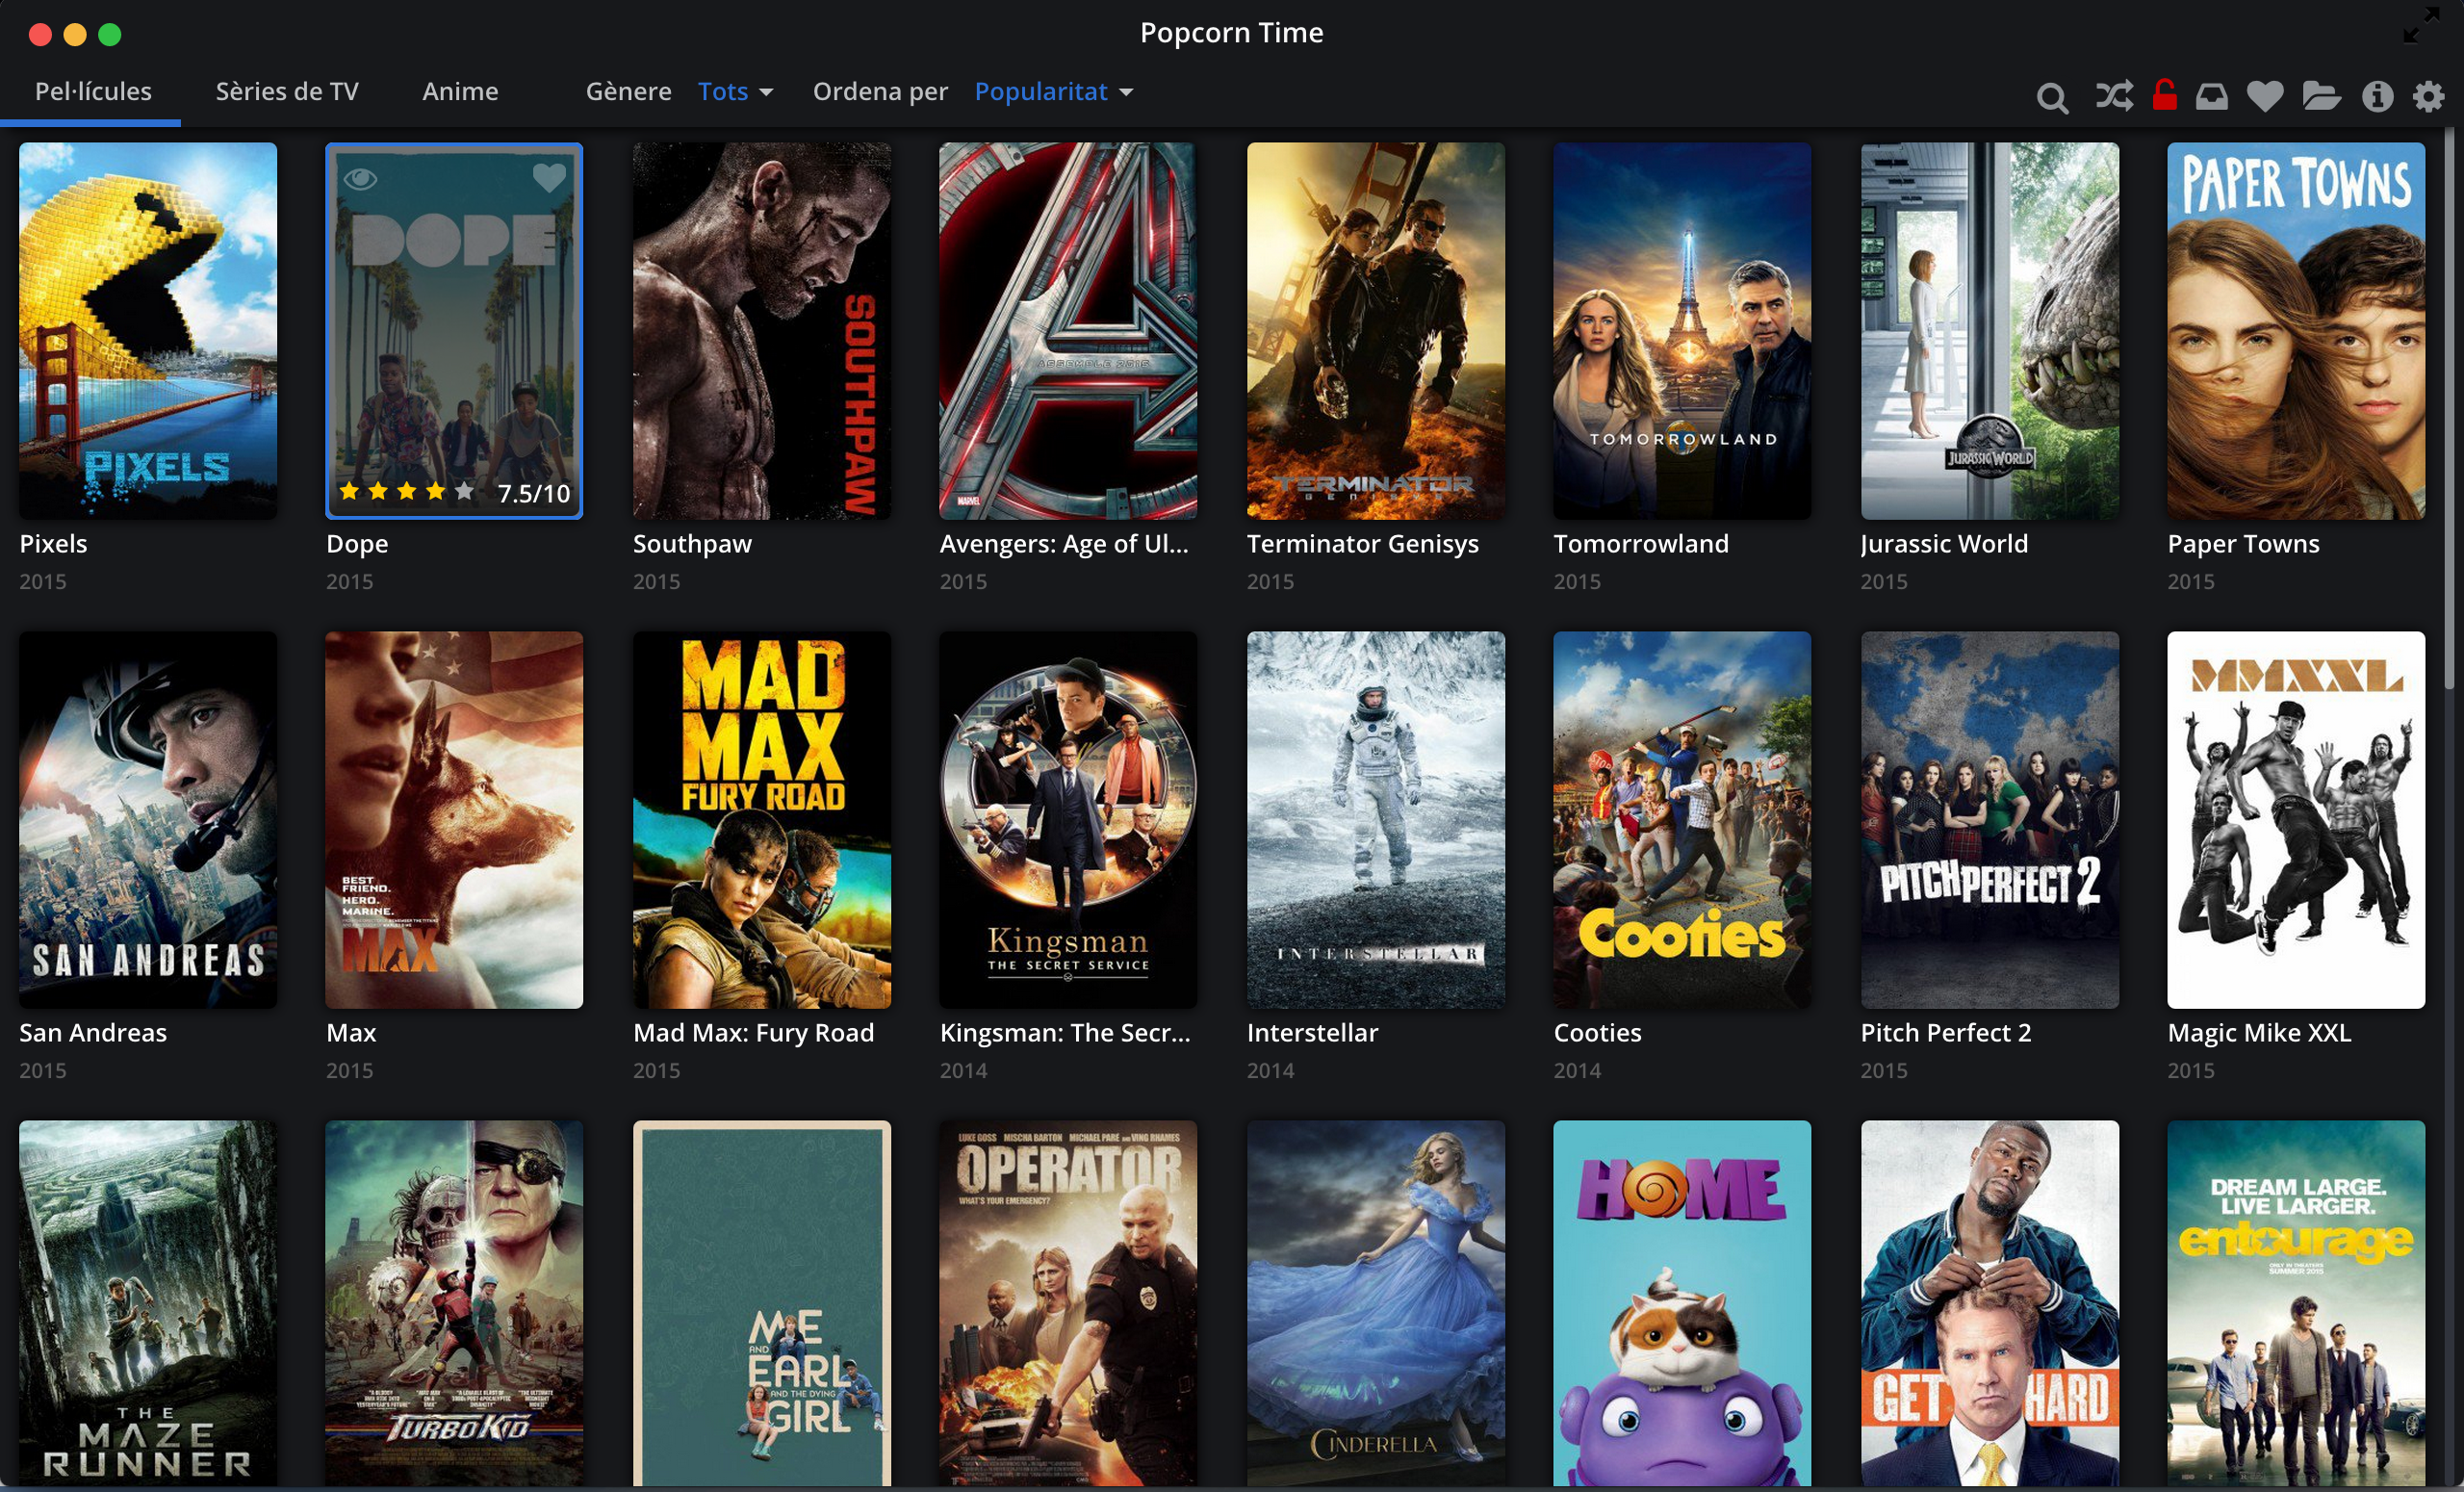
Task: Expand the 'Popularitat' sort dropdown
Action: click(1054, 91)
